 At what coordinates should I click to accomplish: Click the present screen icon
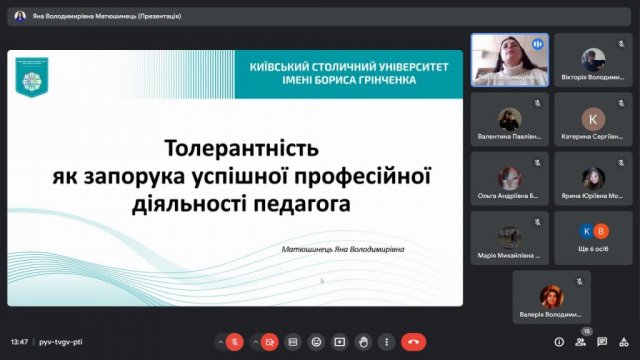pyautogui.click(x=340, y=342)
